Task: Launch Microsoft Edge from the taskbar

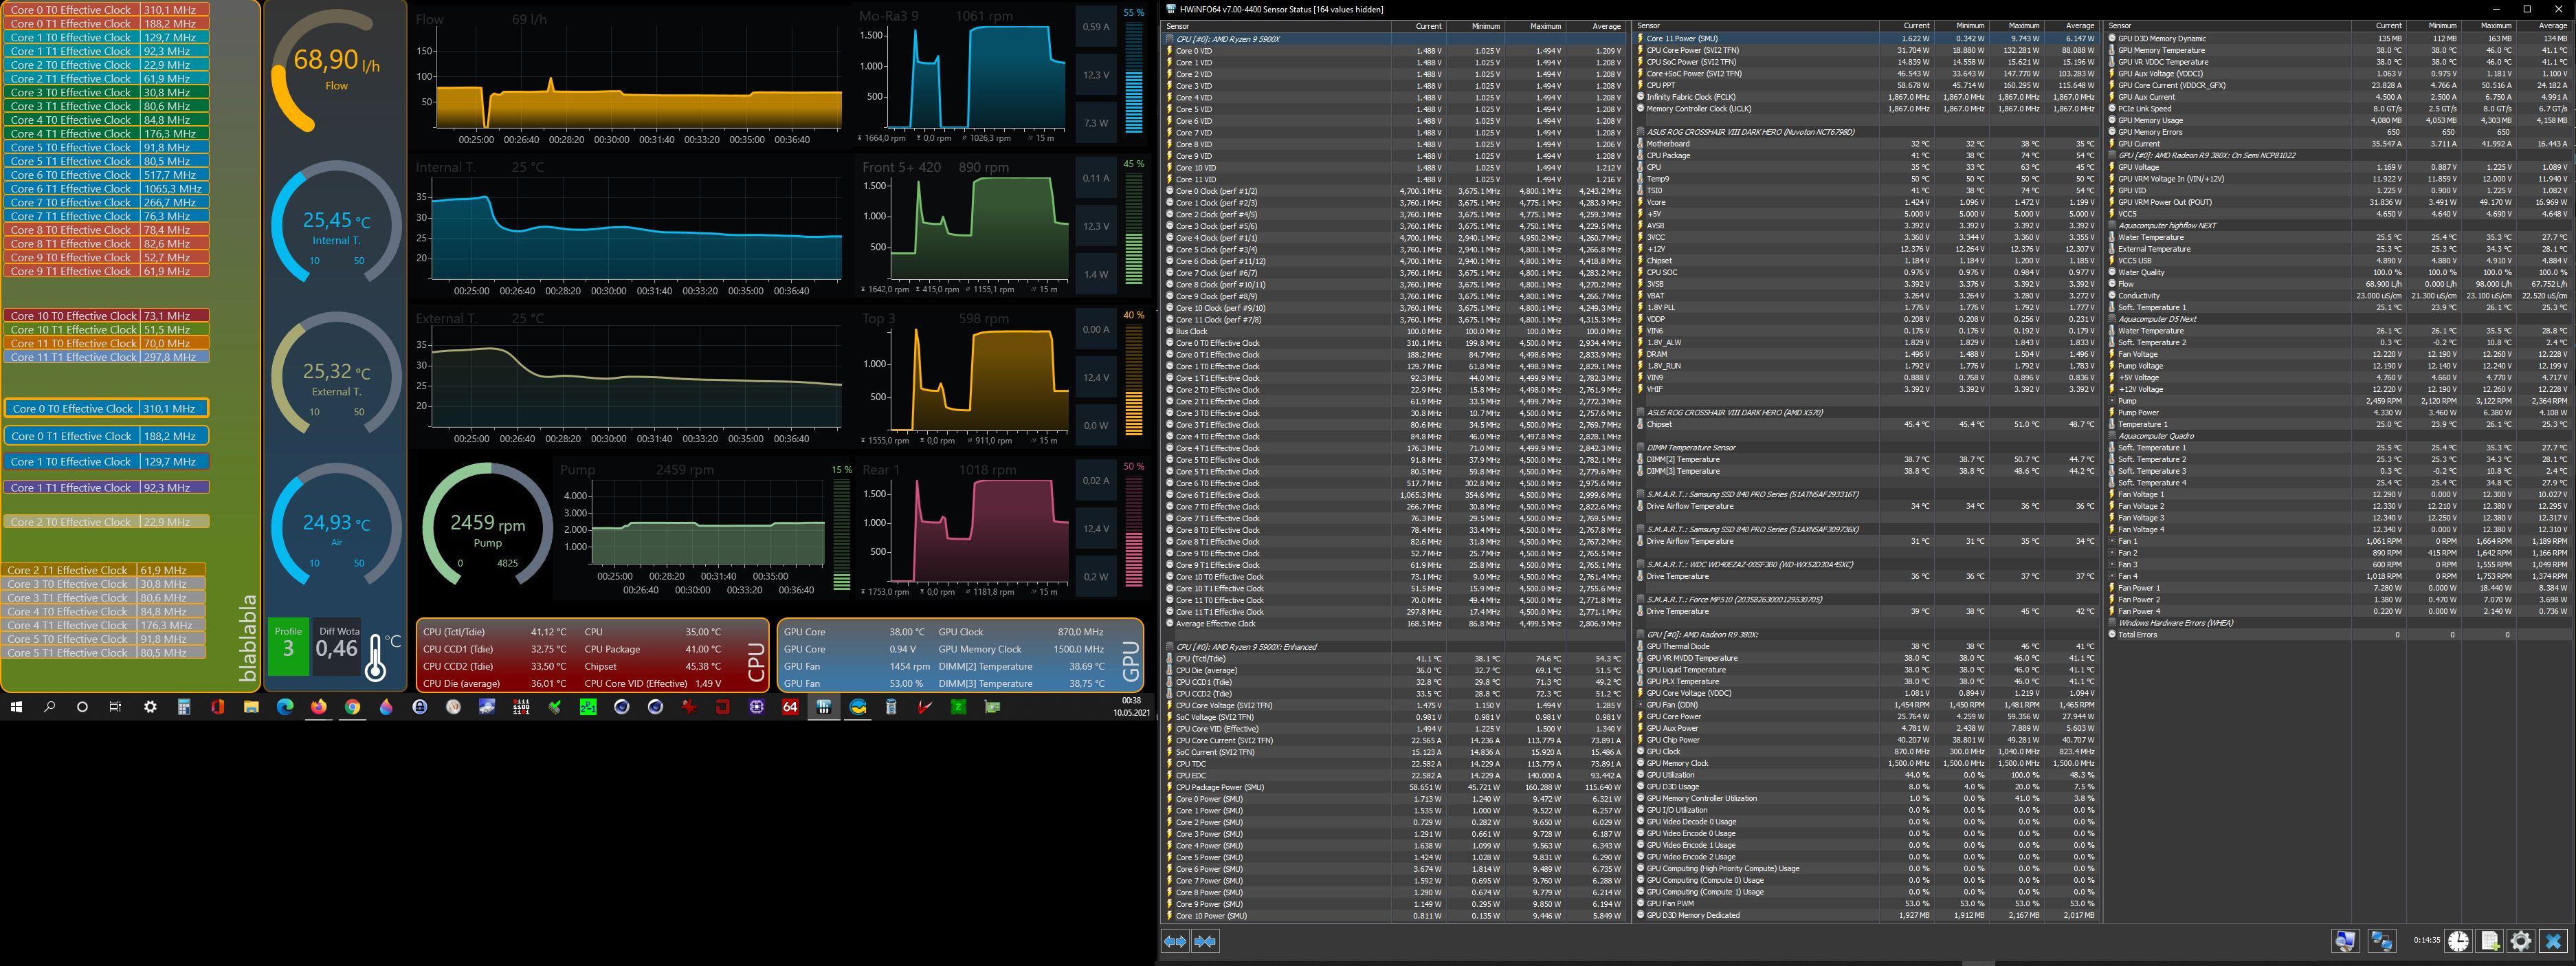Action: pos(285,707)
